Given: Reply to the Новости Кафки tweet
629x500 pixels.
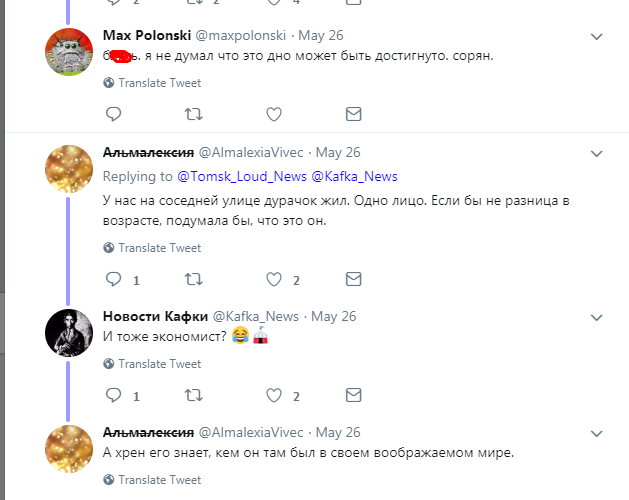Looking at the screenshot, I should pos(113,395).
